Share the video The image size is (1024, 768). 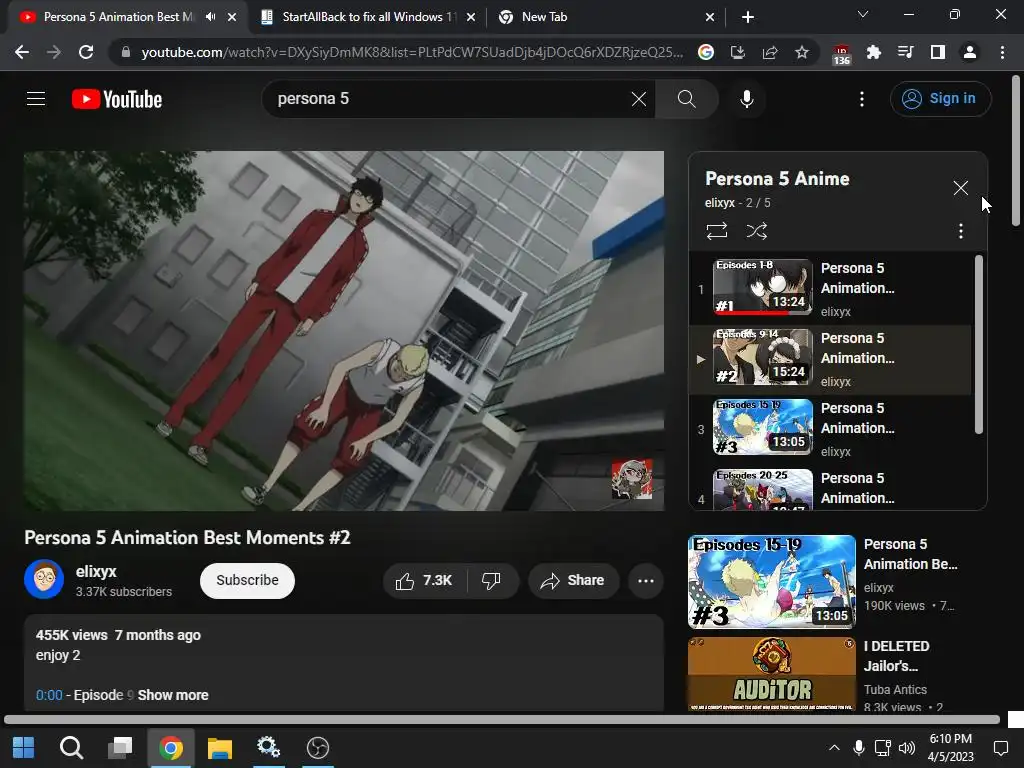573,581
